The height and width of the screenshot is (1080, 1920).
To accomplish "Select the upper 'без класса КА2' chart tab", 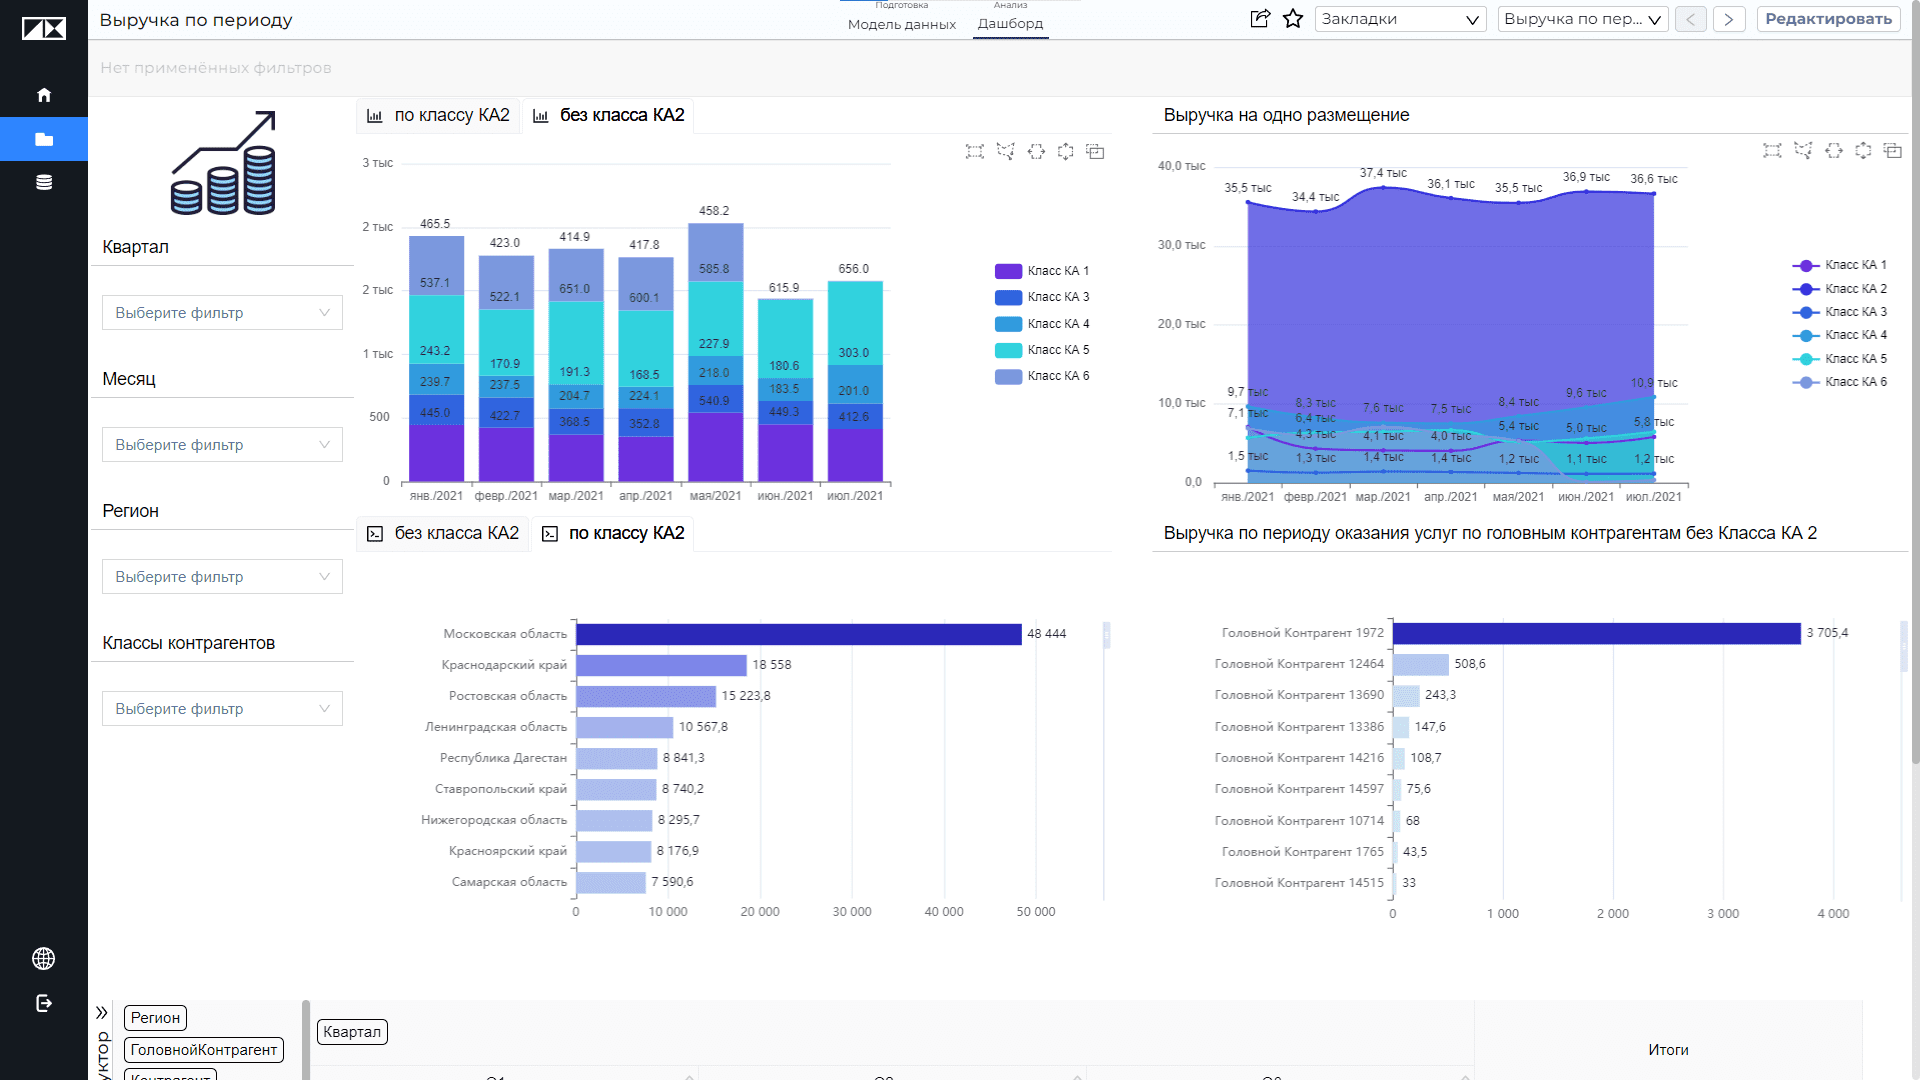I will point(608,115).
